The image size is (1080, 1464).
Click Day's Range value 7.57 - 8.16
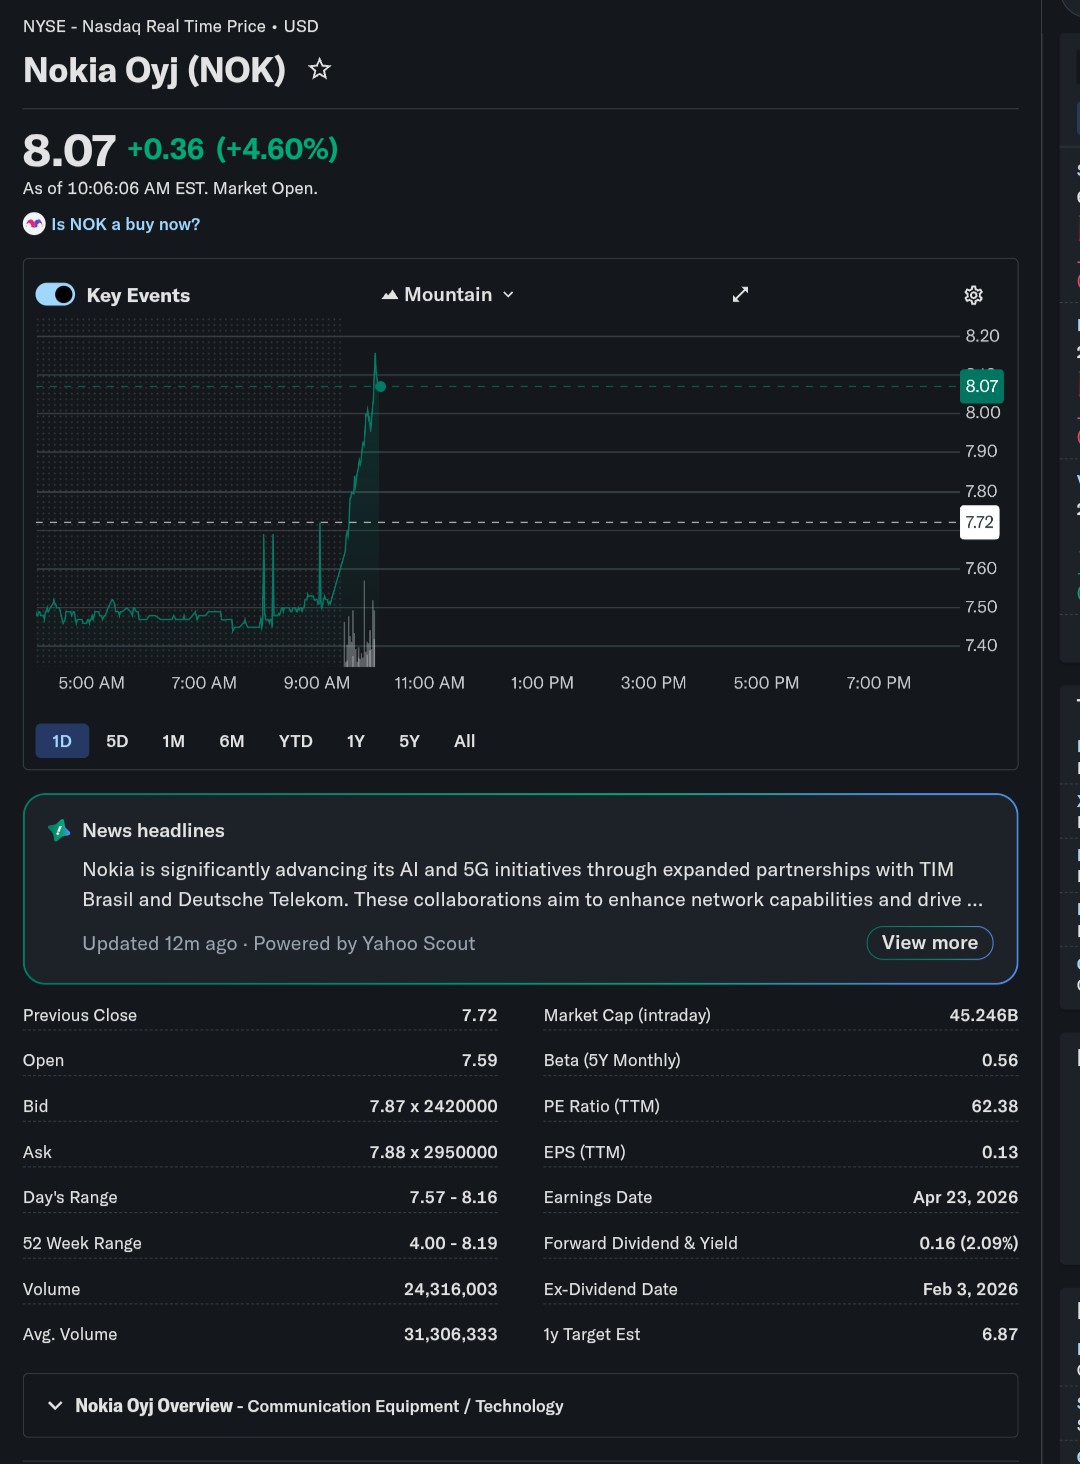[x=453, y=1197]
